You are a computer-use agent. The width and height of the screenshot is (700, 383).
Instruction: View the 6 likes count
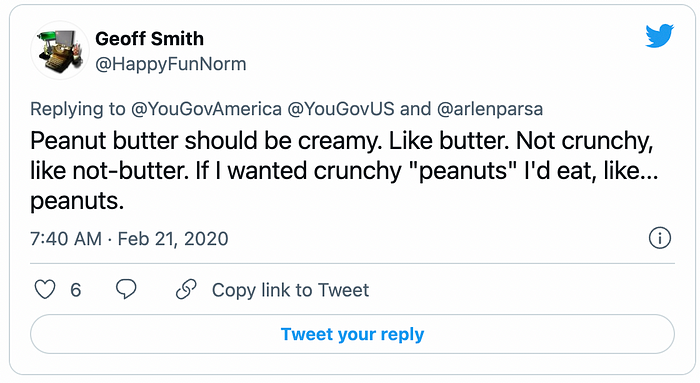pyautogui.click(x=76, y=290)
